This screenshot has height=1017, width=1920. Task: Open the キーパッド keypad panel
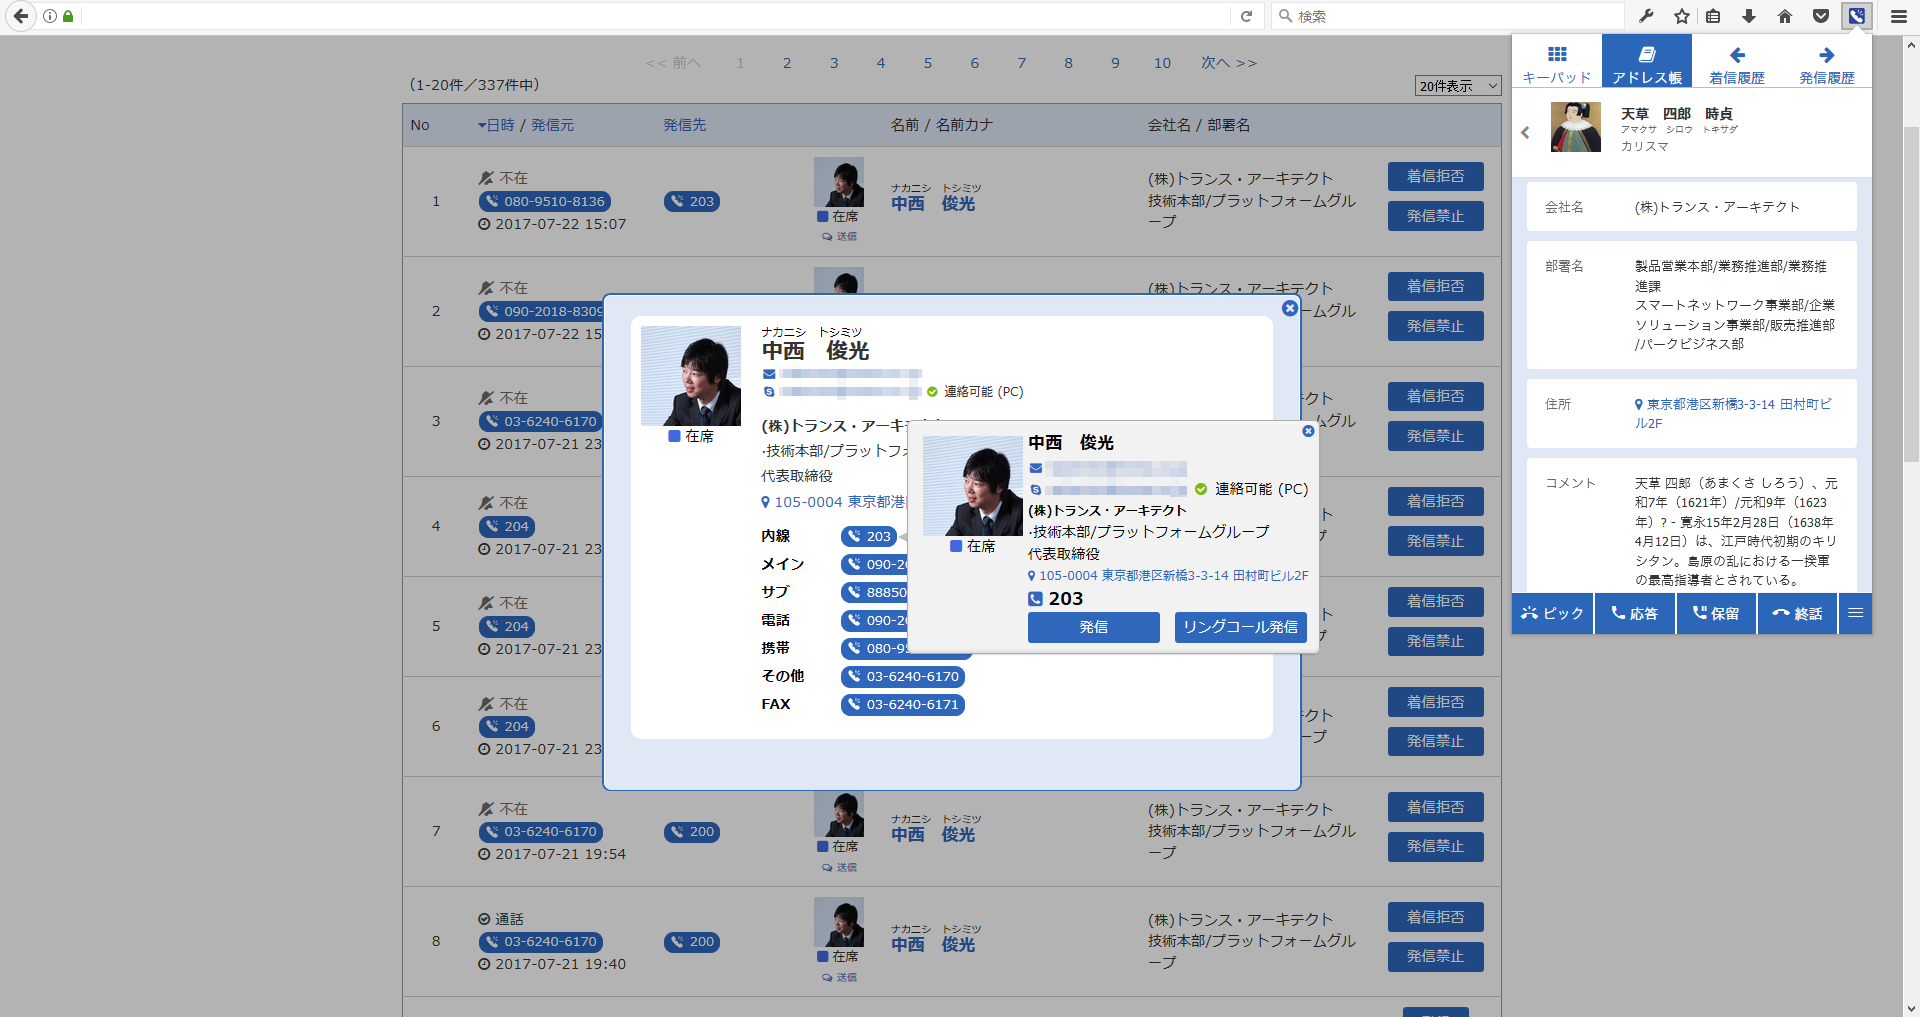(x=1556, y=60)
